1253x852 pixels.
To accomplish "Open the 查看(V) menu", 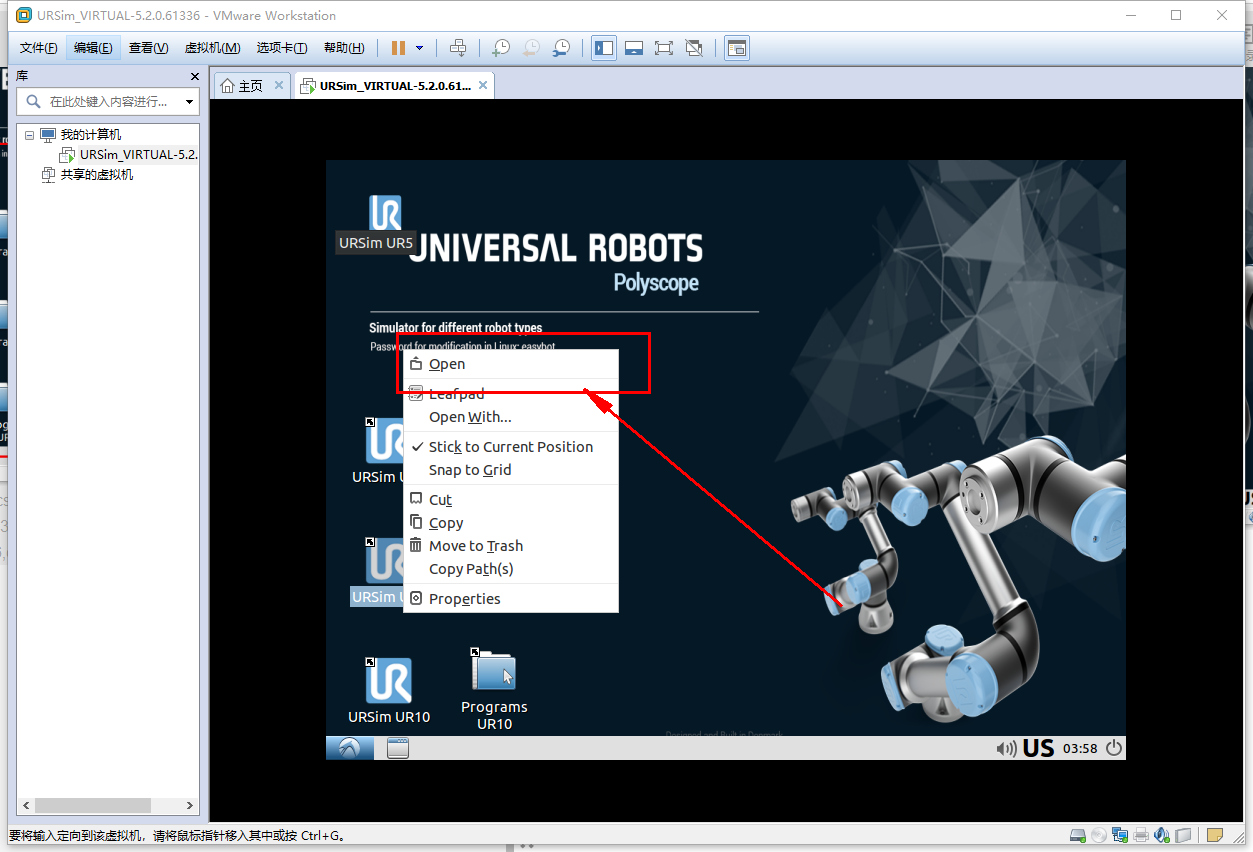I will tap(148, 48).
